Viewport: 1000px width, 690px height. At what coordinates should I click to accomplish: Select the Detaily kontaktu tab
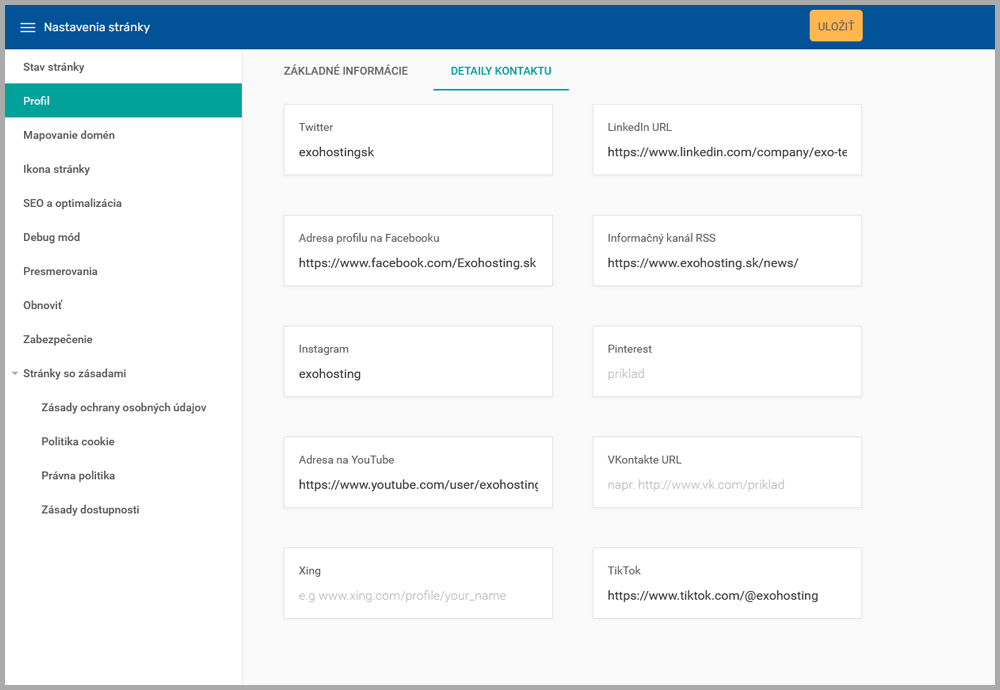(x=500, y=71)
